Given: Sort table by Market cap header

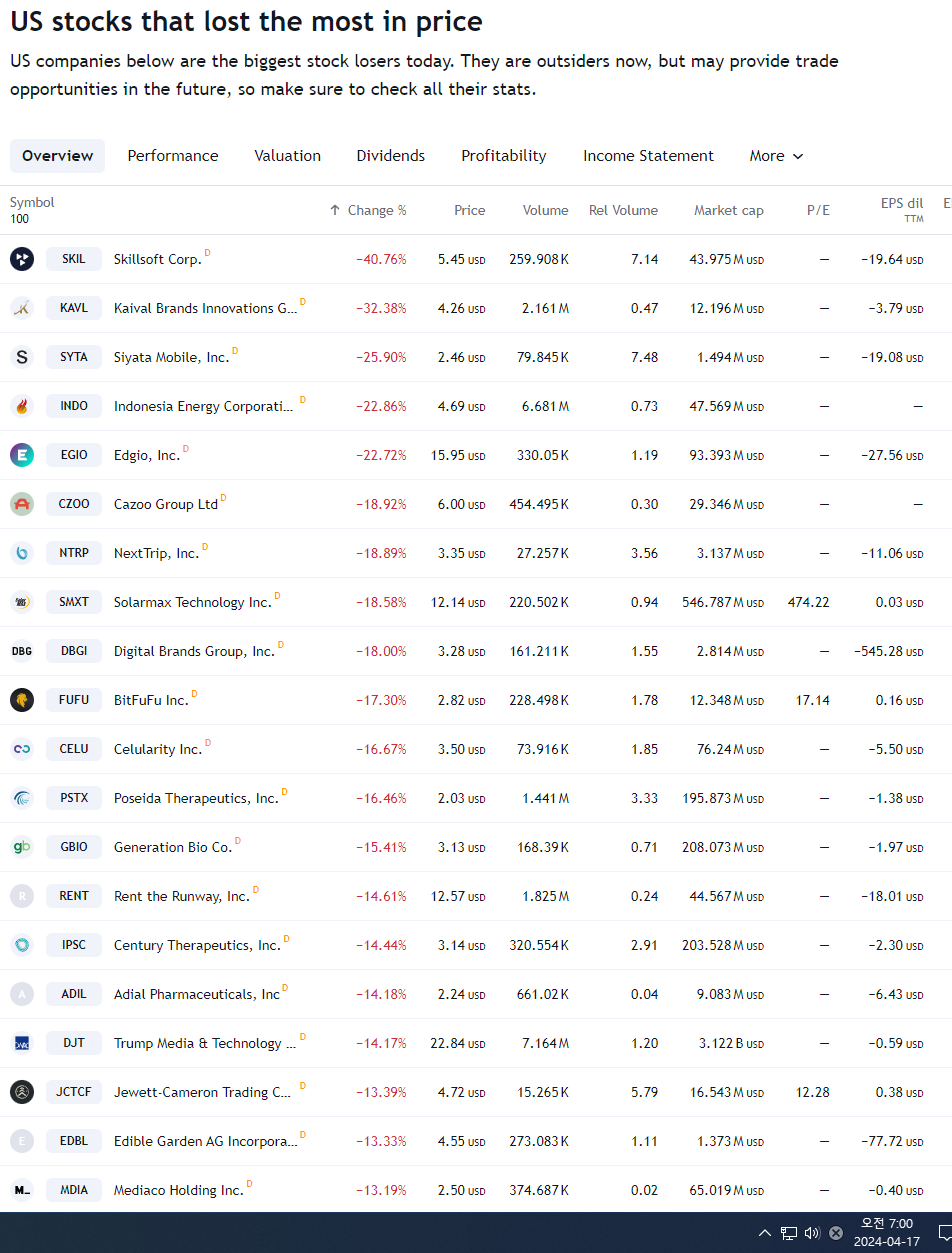Looking at the screenshot, I should pos(729,210).
